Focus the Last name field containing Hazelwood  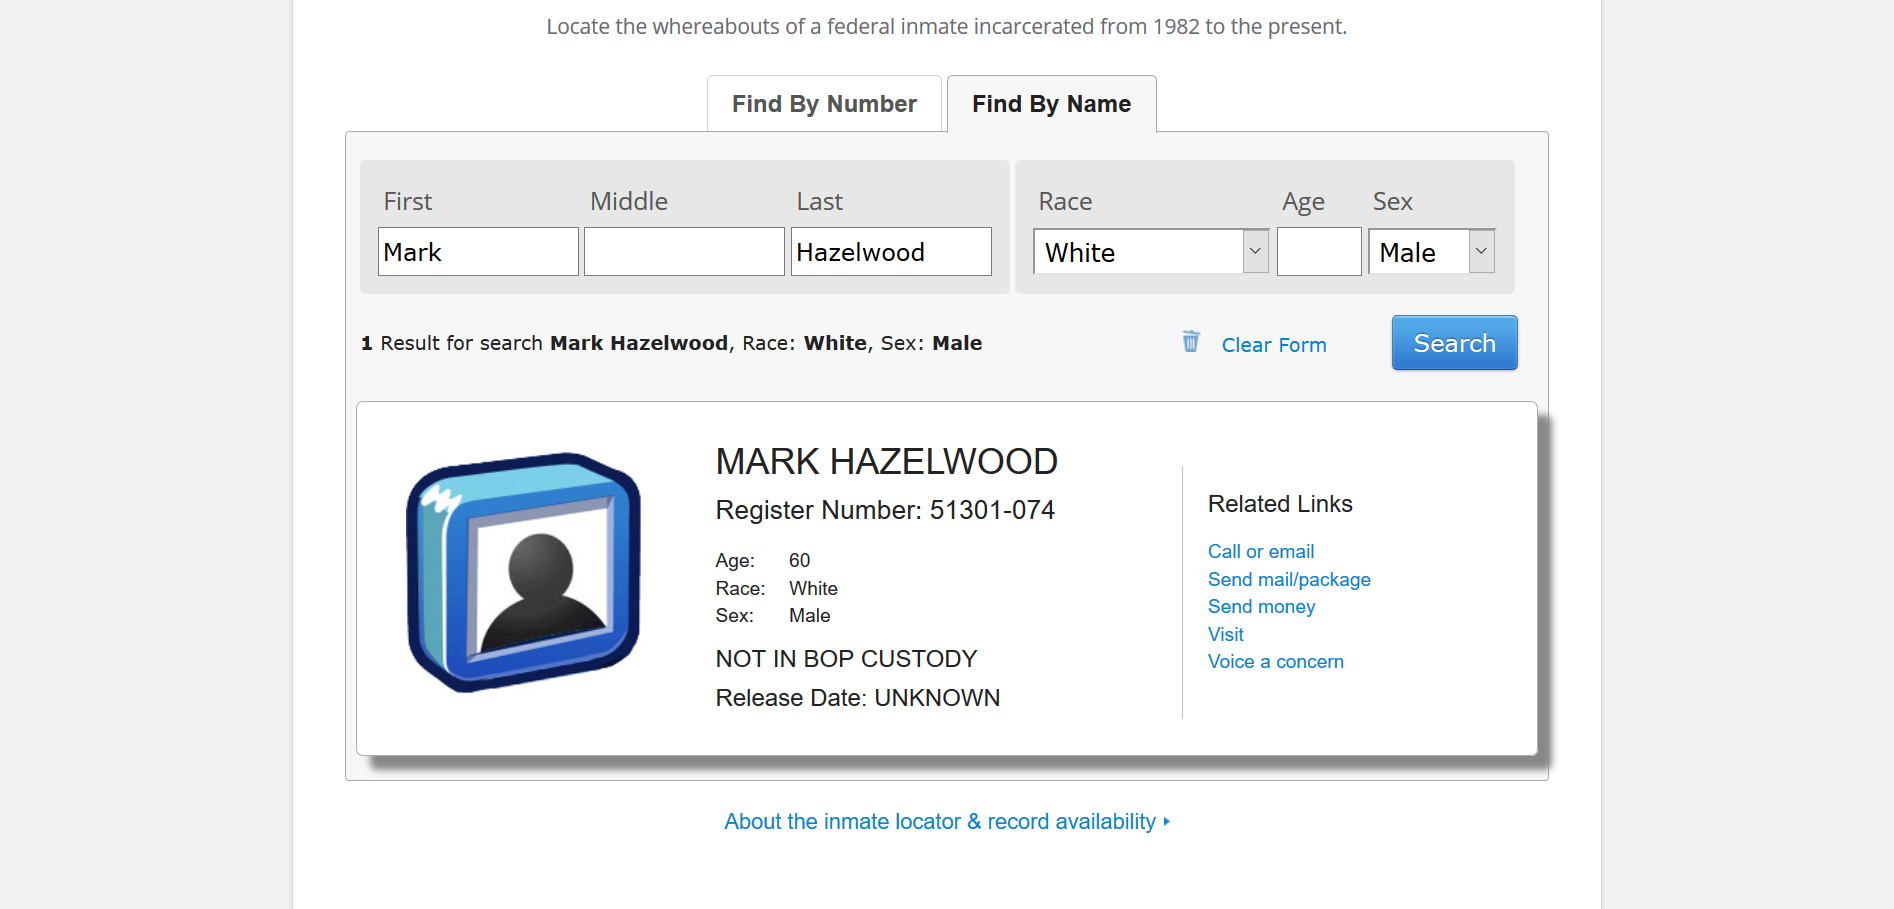pyautogui.click(x=891, y=252)
